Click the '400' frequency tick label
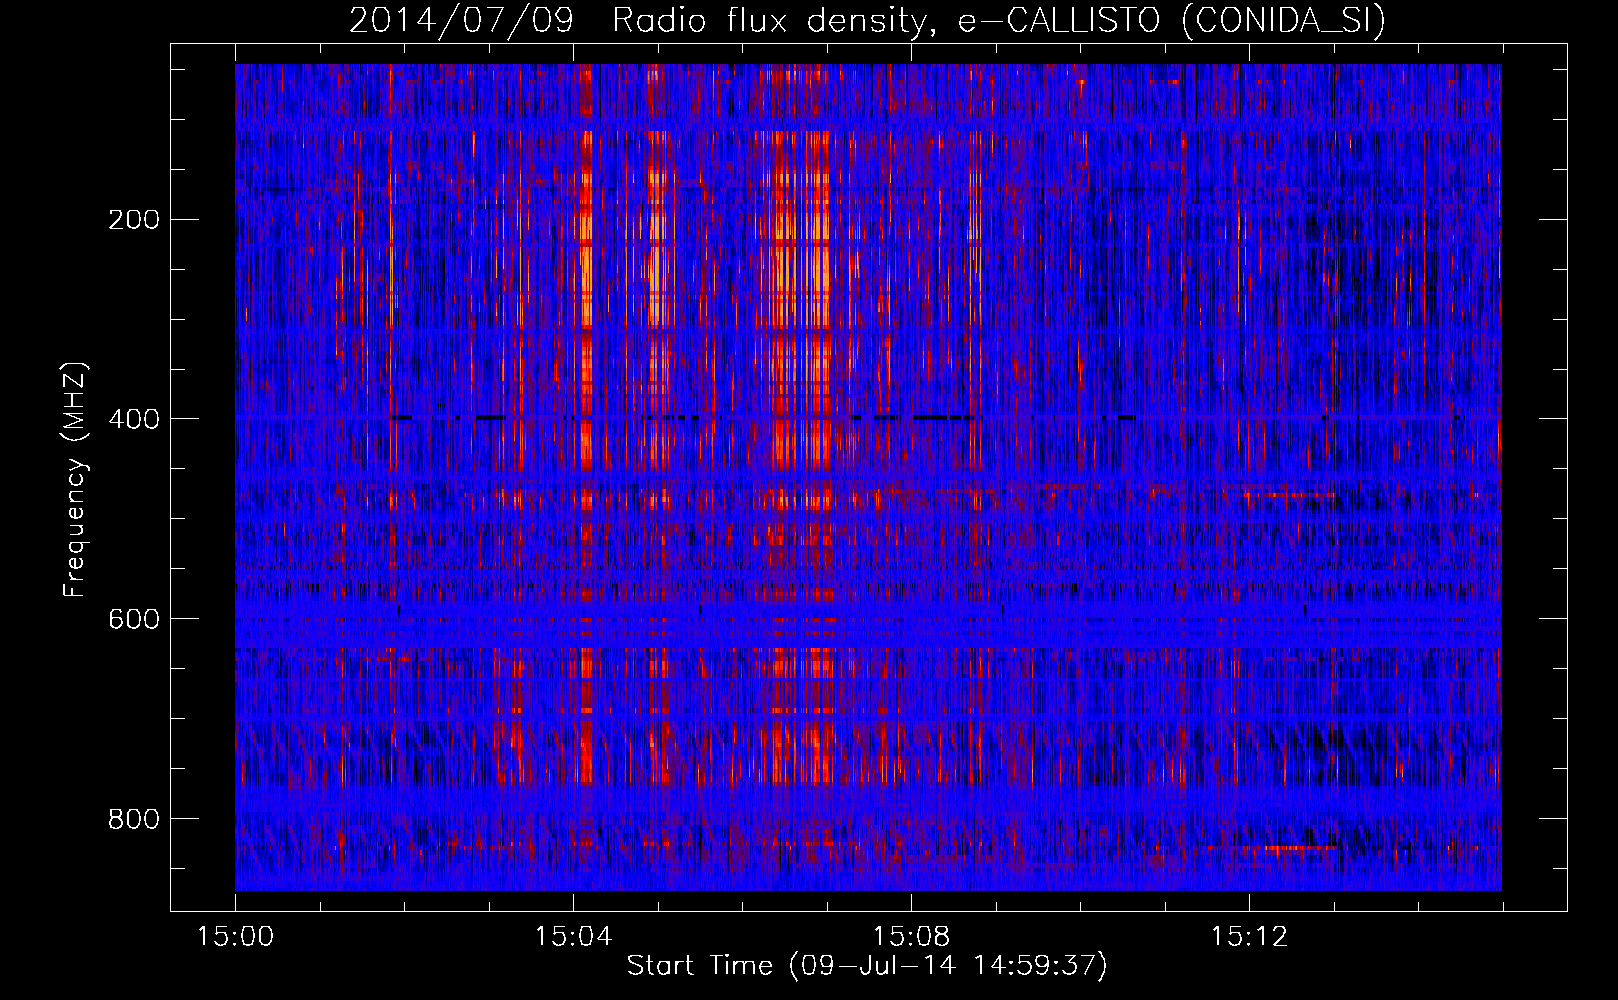 click(133, 420)
